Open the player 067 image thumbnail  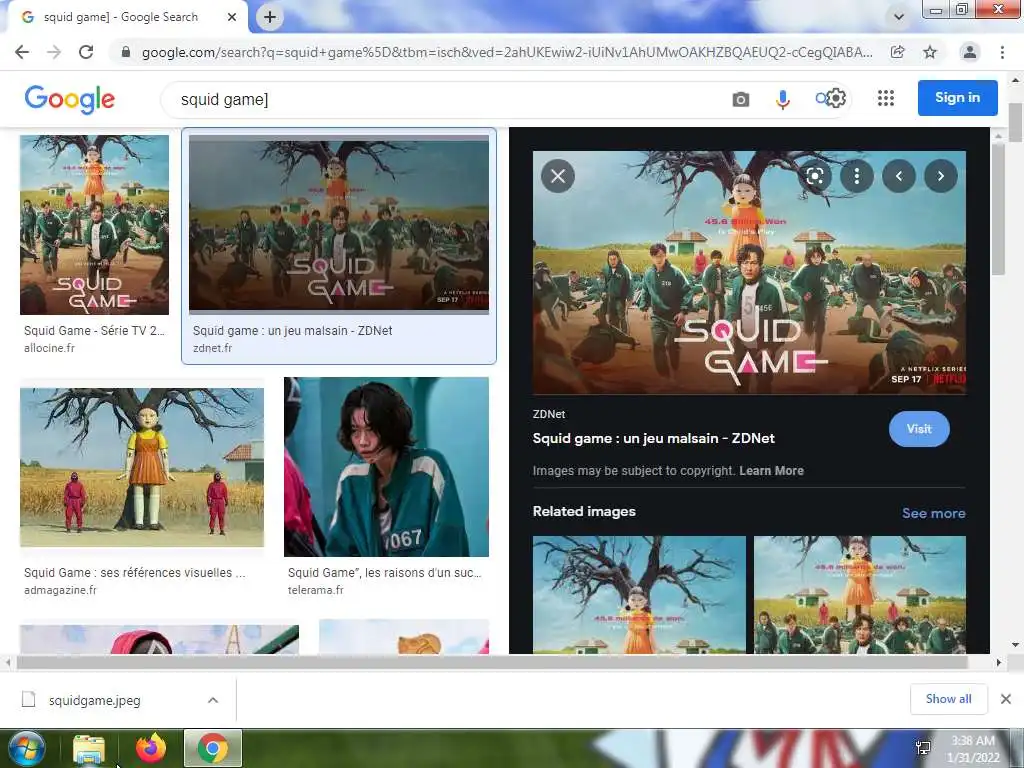coord(386,466)
